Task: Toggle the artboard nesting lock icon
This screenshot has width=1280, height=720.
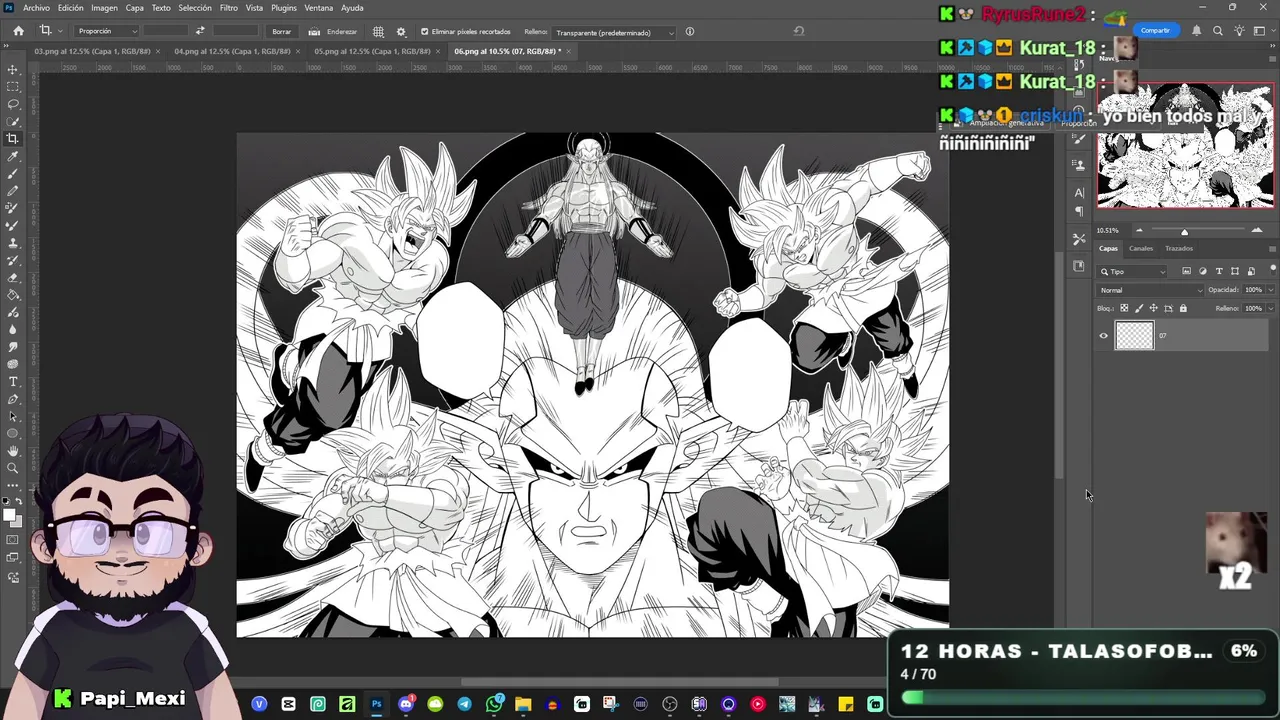Action: [1166, 308]
